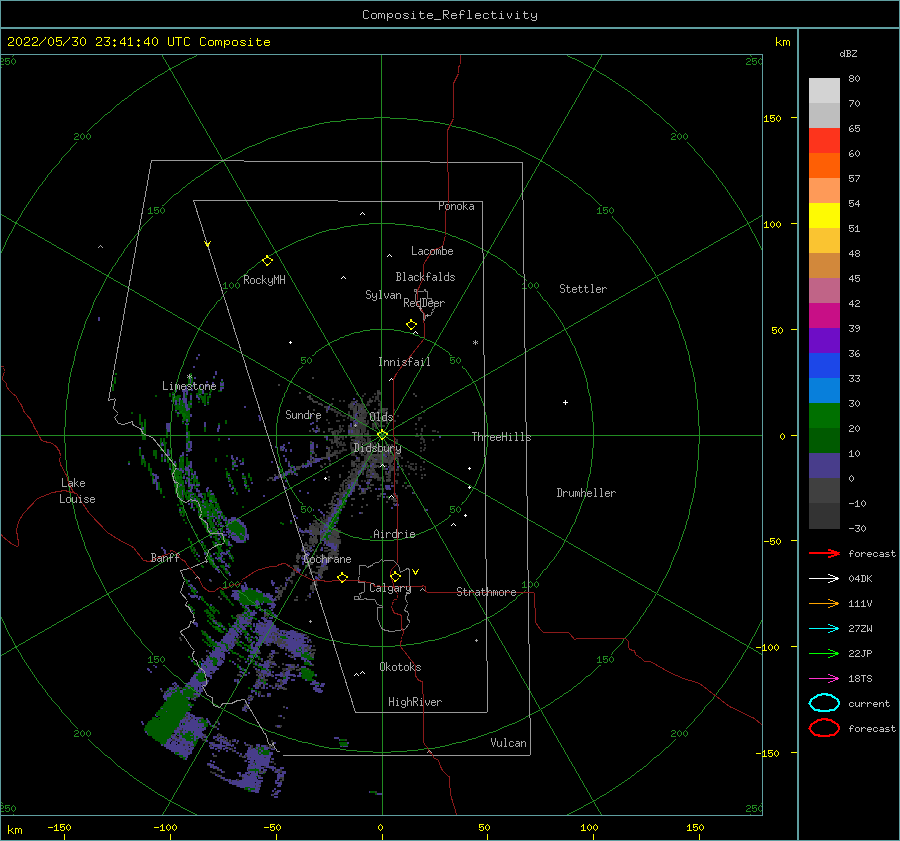Click the Sylvan label
The width and height of the screenshot is (900, 841).
coord(383,295)
